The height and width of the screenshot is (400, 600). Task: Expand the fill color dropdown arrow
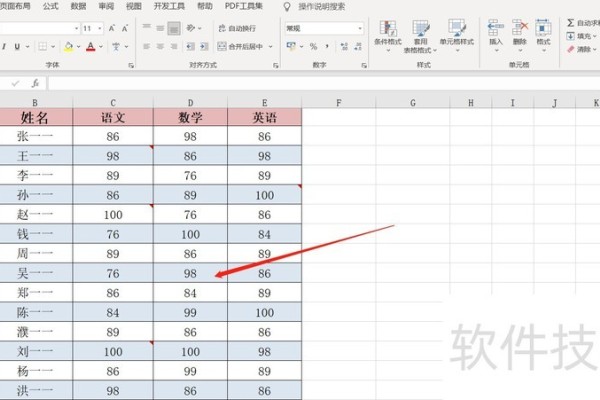(x=78, y=47)
